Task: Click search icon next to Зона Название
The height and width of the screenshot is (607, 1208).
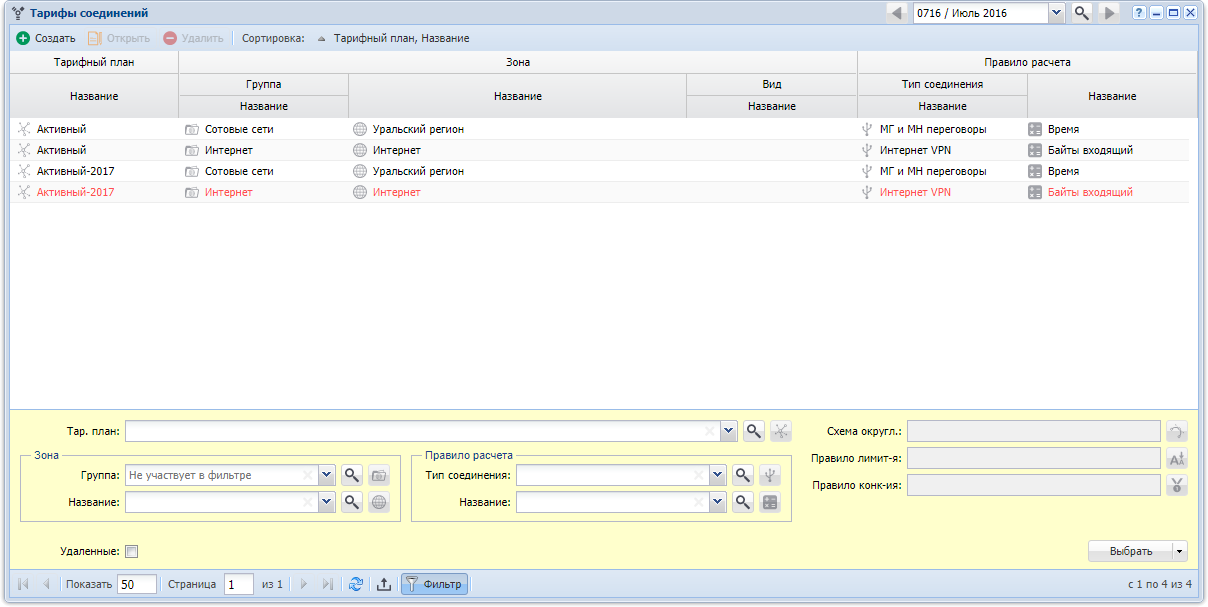Action: click(351, 502)
